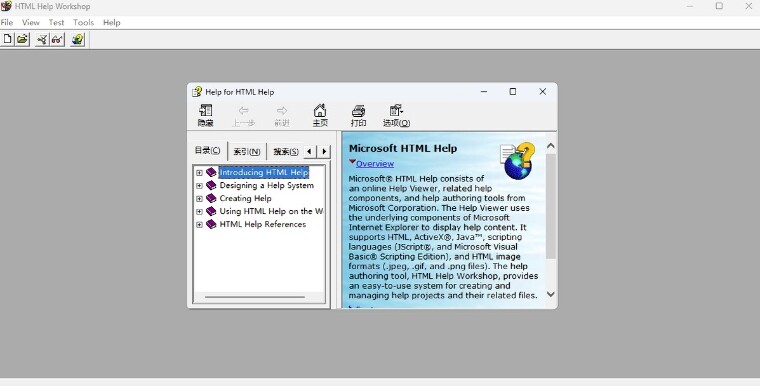Click the 前进 (Forward) arrow button
Viewport: 760px width, 386px height.
[282, 116]
